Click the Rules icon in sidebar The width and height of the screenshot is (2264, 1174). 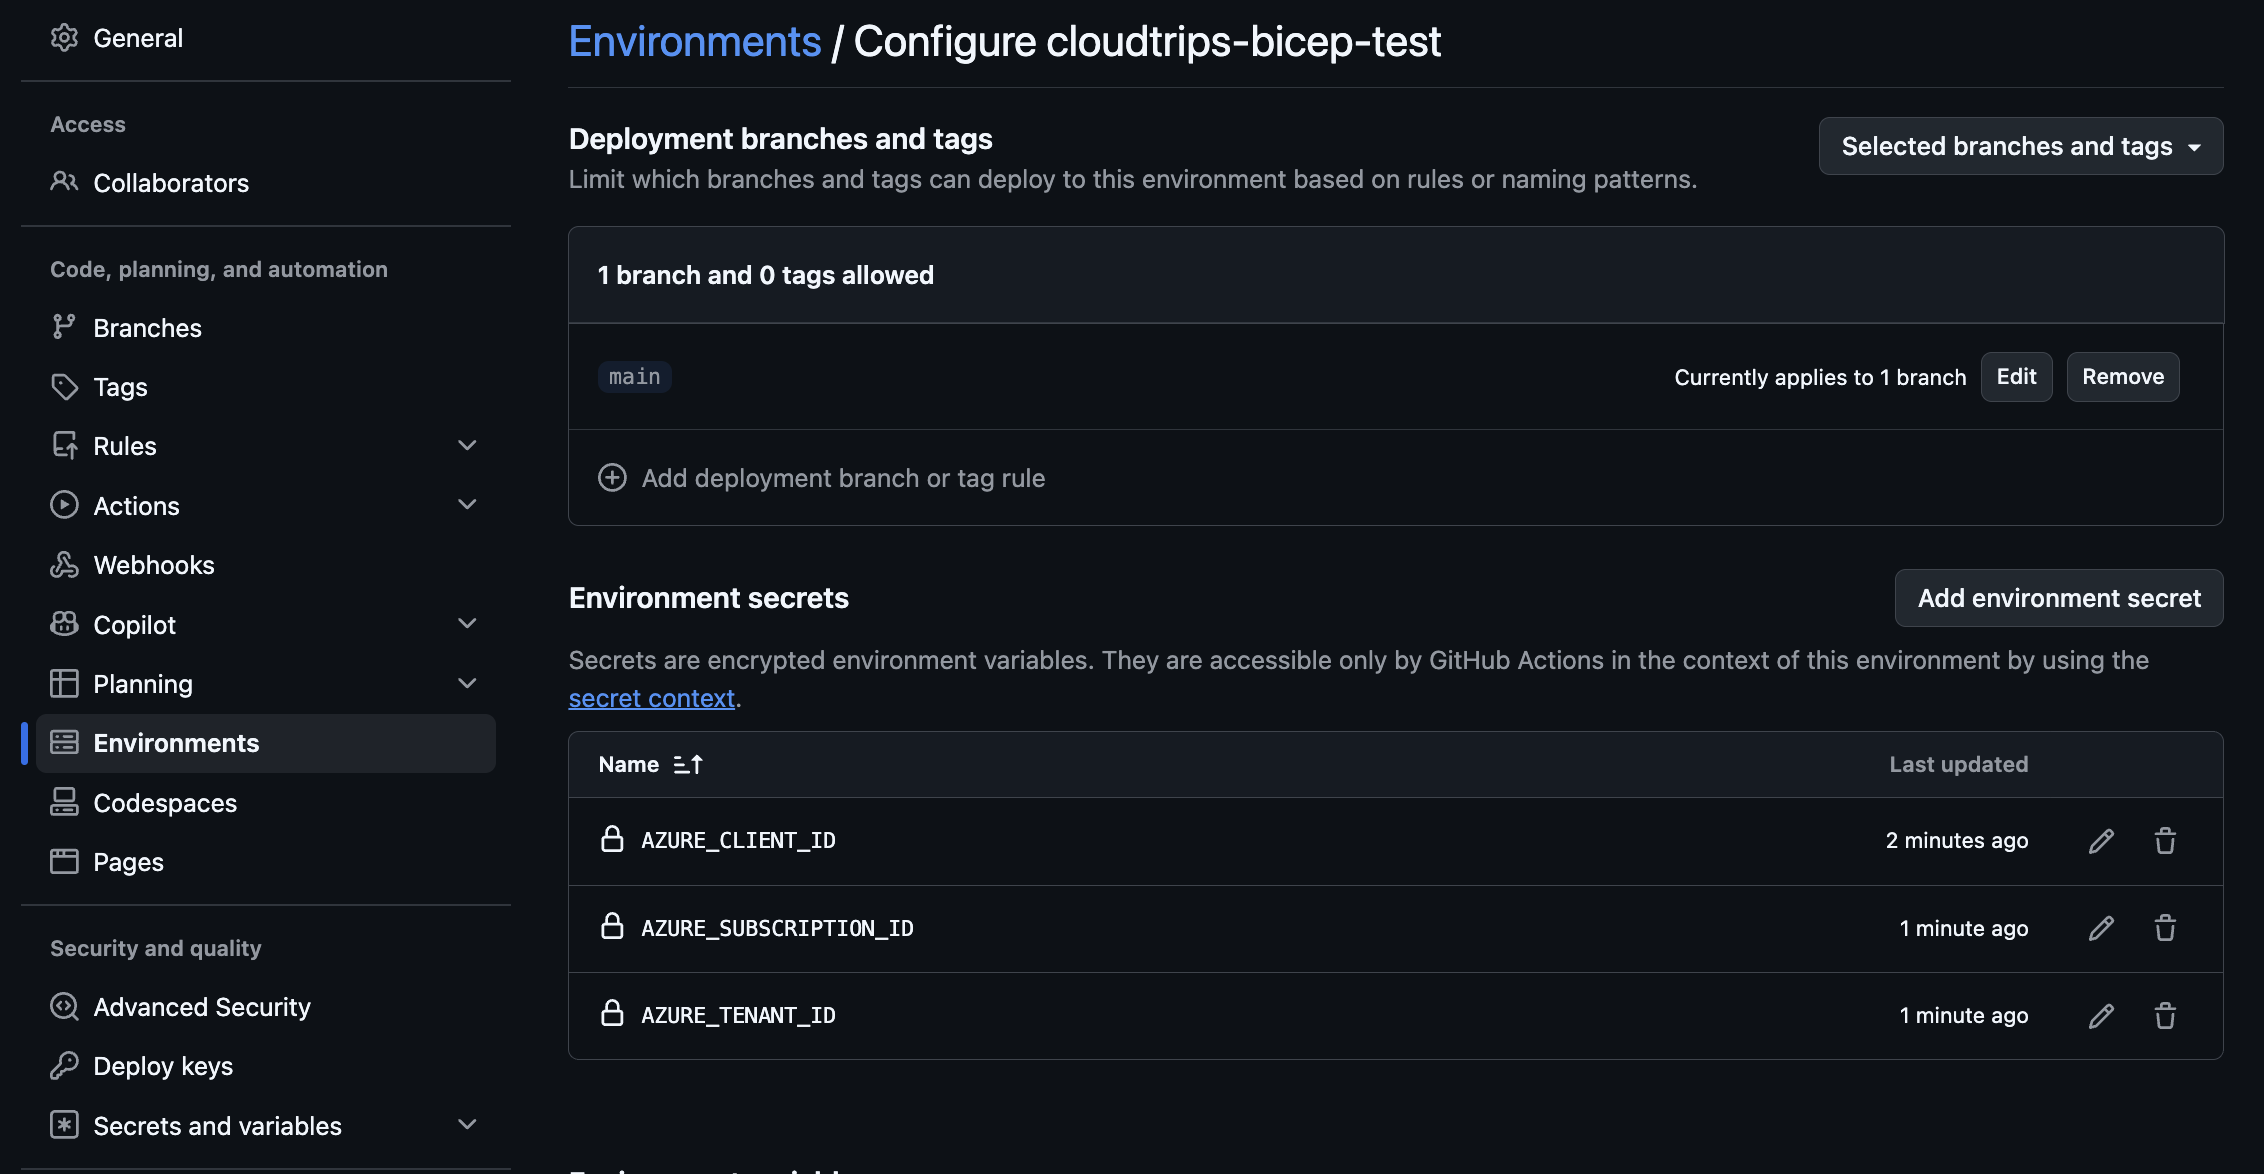64,445
